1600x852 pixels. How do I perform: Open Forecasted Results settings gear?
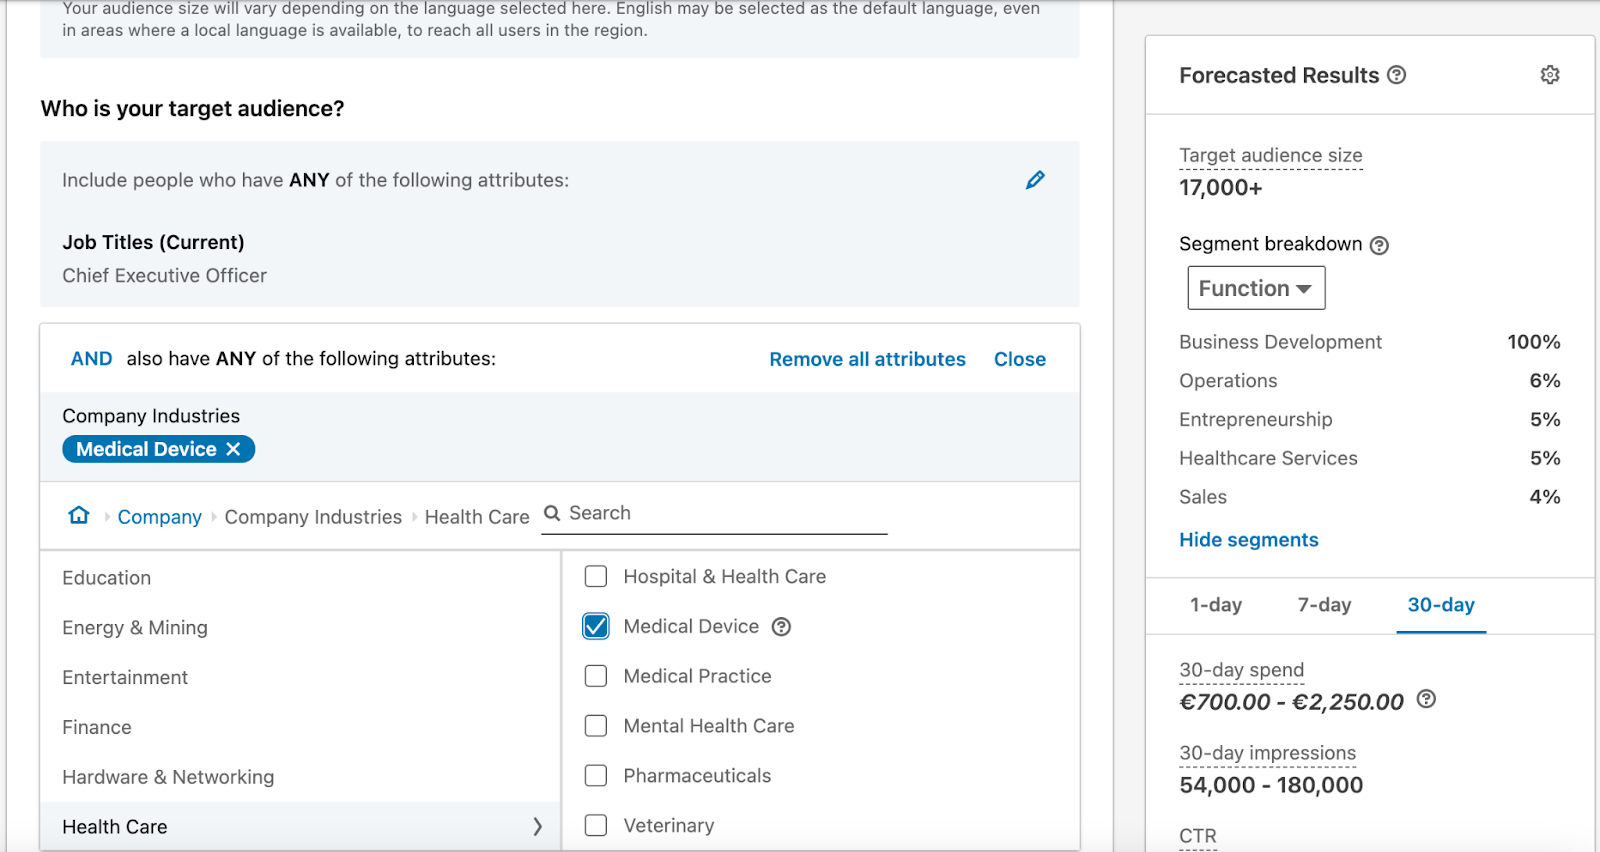point(1549,75)
